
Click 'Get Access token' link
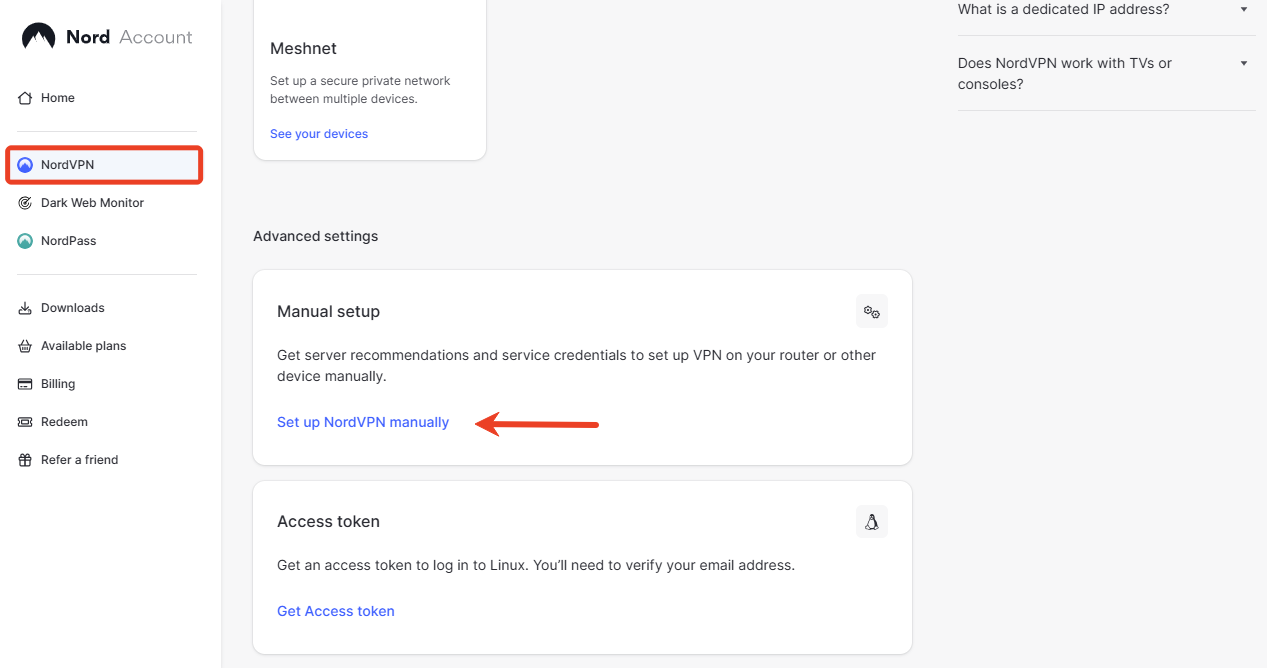[336, 611]
